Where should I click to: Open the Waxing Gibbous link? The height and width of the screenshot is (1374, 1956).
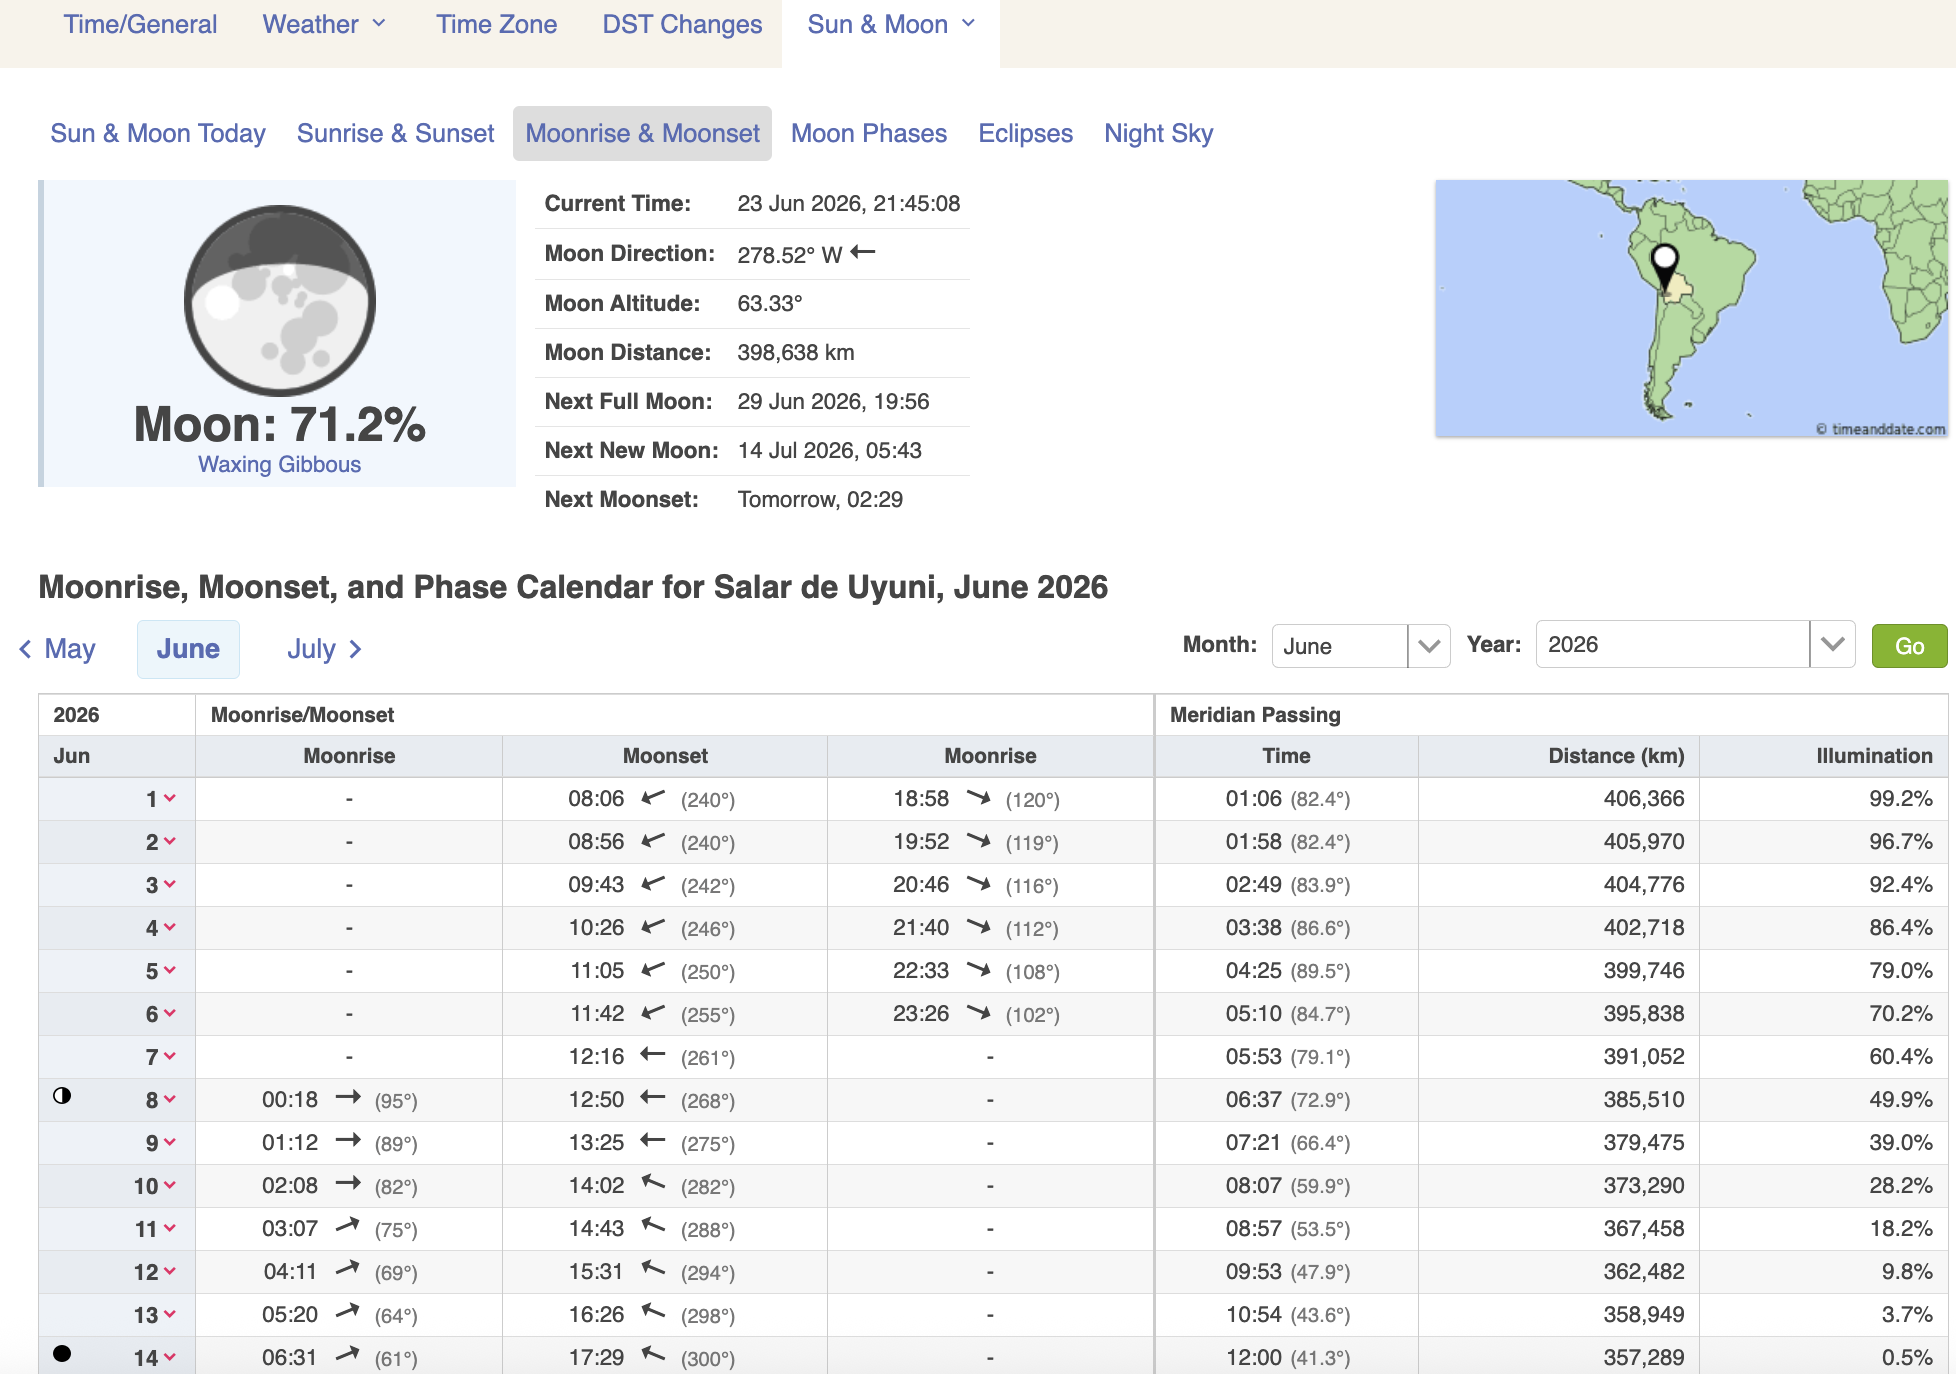279,464
